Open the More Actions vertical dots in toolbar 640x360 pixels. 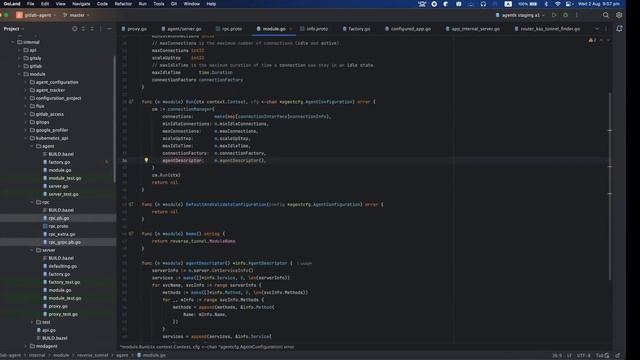pyautogui.click(x=577, y=15)
